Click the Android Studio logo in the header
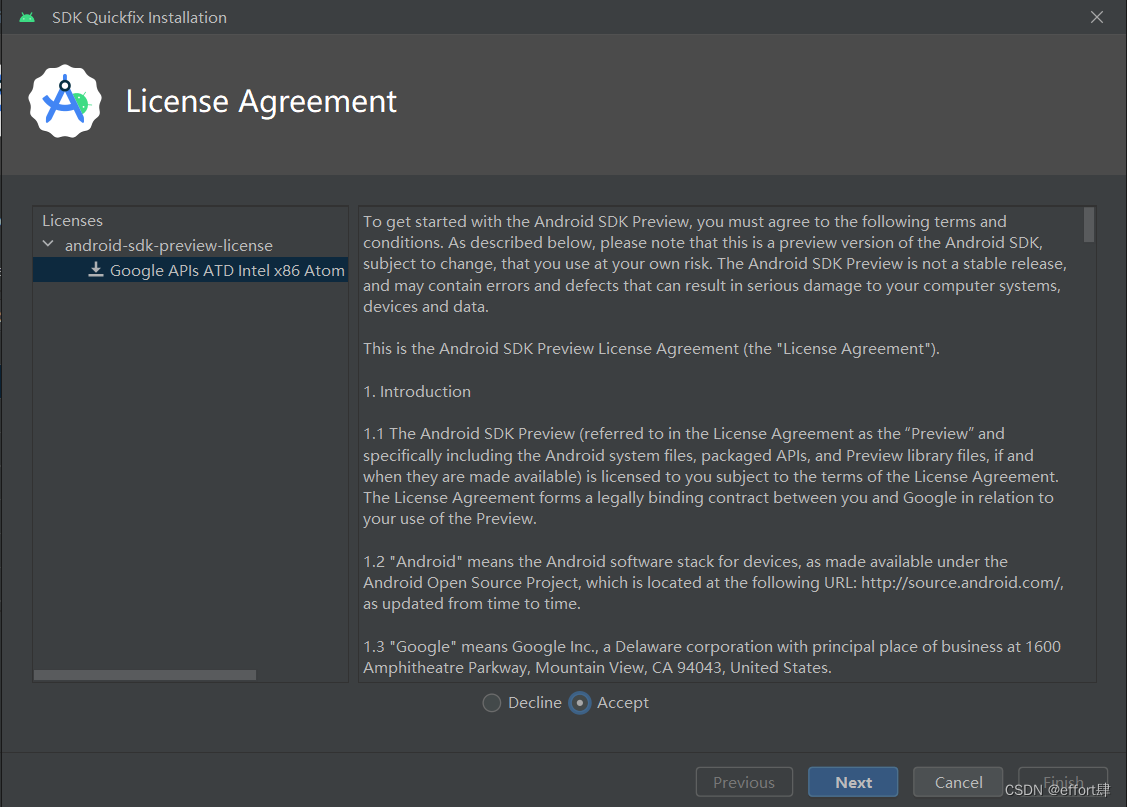The image size is (1127, 807). (65, 101)
